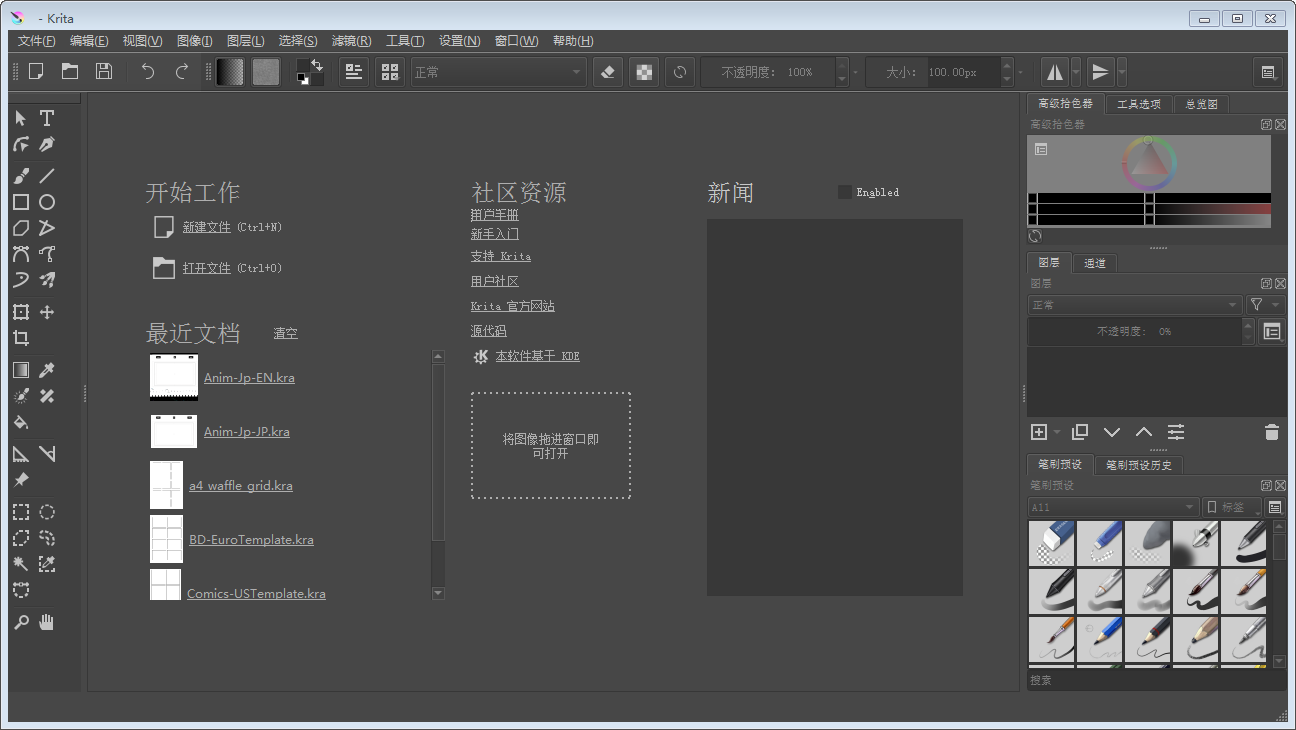Expand the horizontal mirror options arrow
The image size is (1296, 730).
(1075, 71)
